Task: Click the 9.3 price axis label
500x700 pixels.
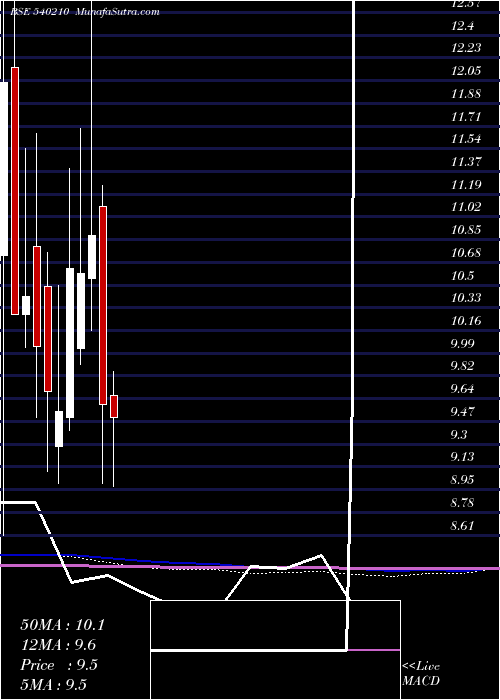Action: [x=460, y=434]
